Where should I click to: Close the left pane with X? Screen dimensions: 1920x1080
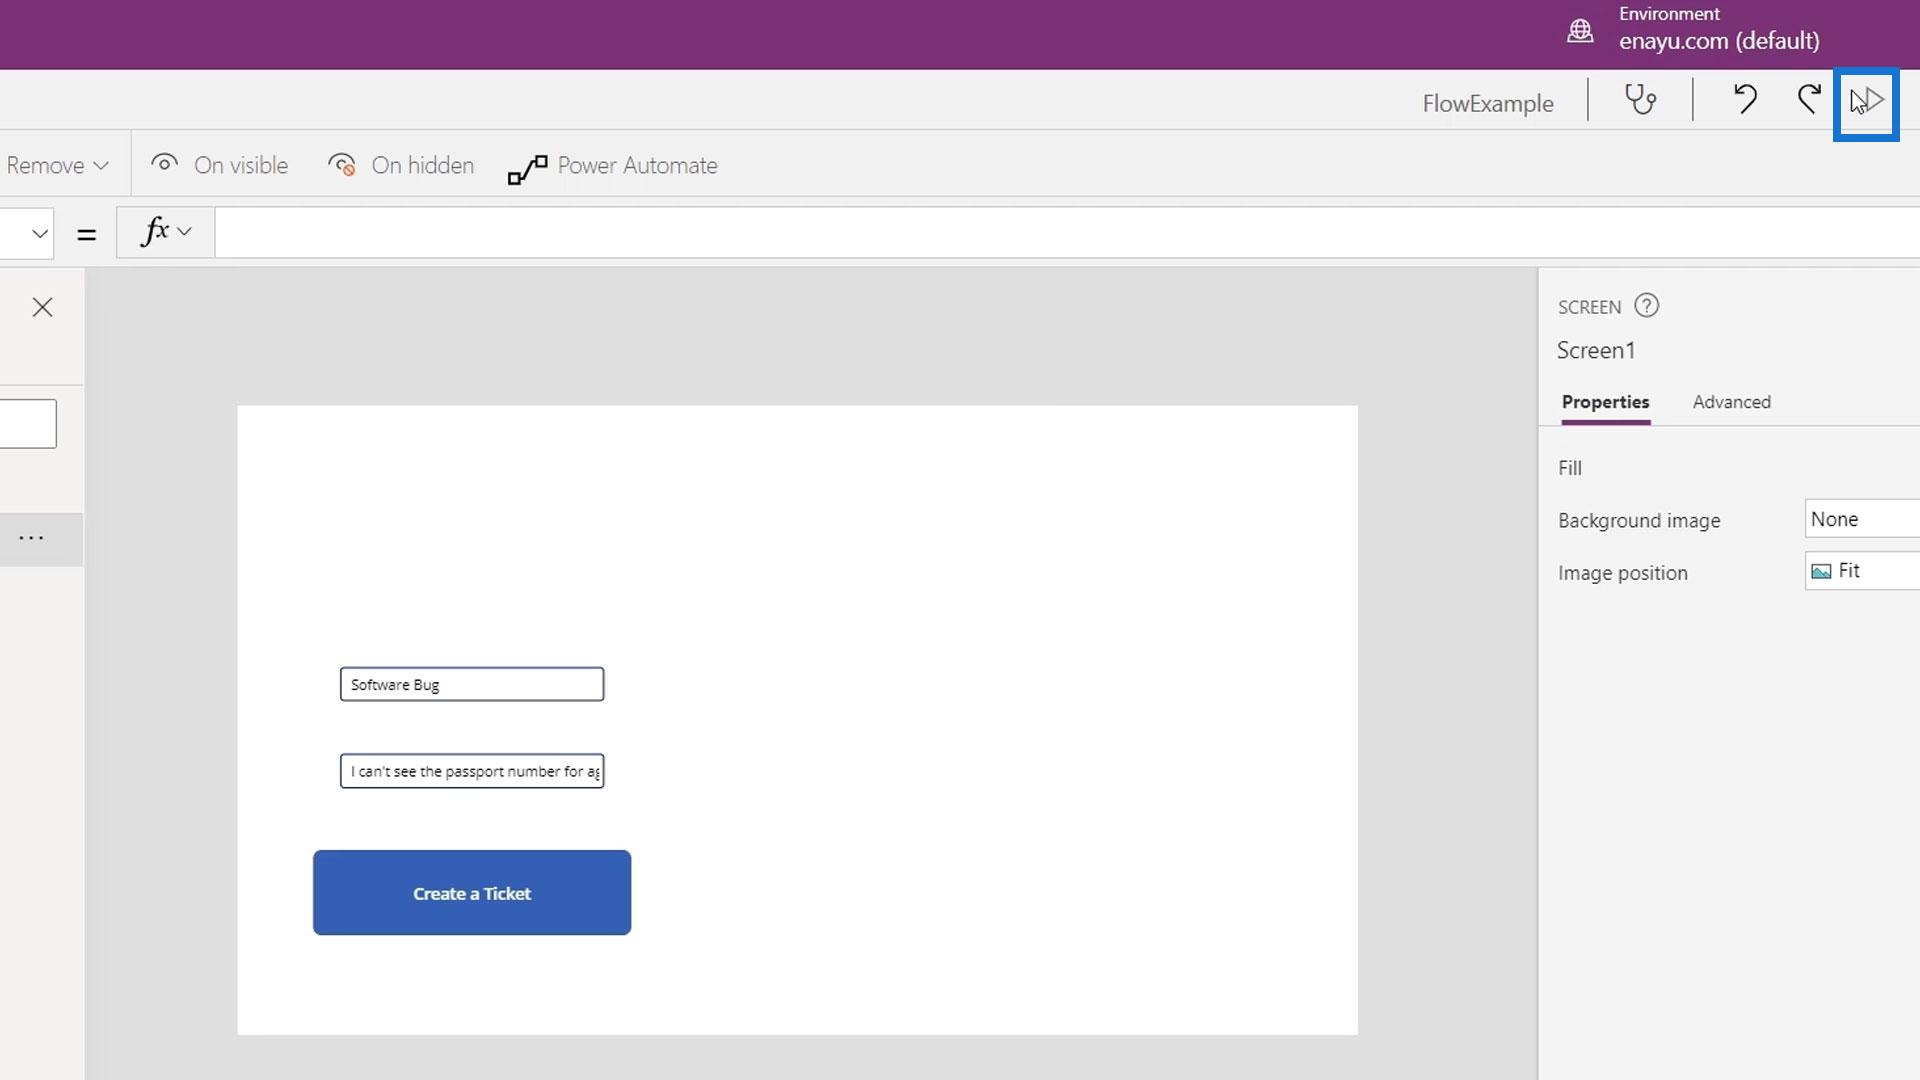42,307
